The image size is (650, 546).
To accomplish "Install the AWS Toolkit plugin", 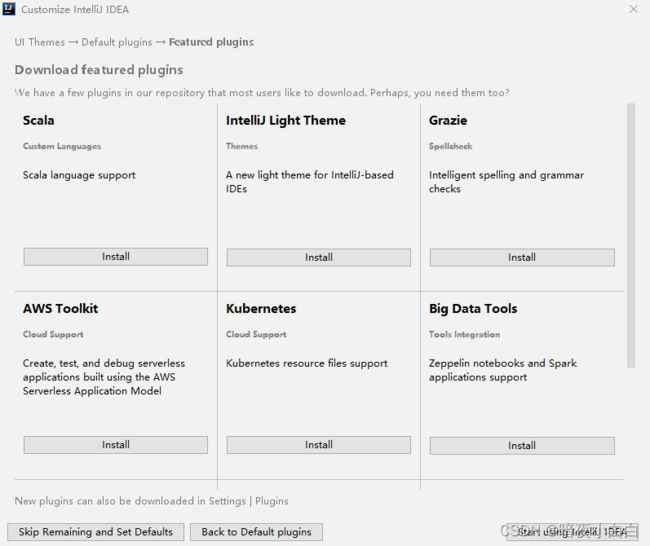I will [x=115, y=445].
